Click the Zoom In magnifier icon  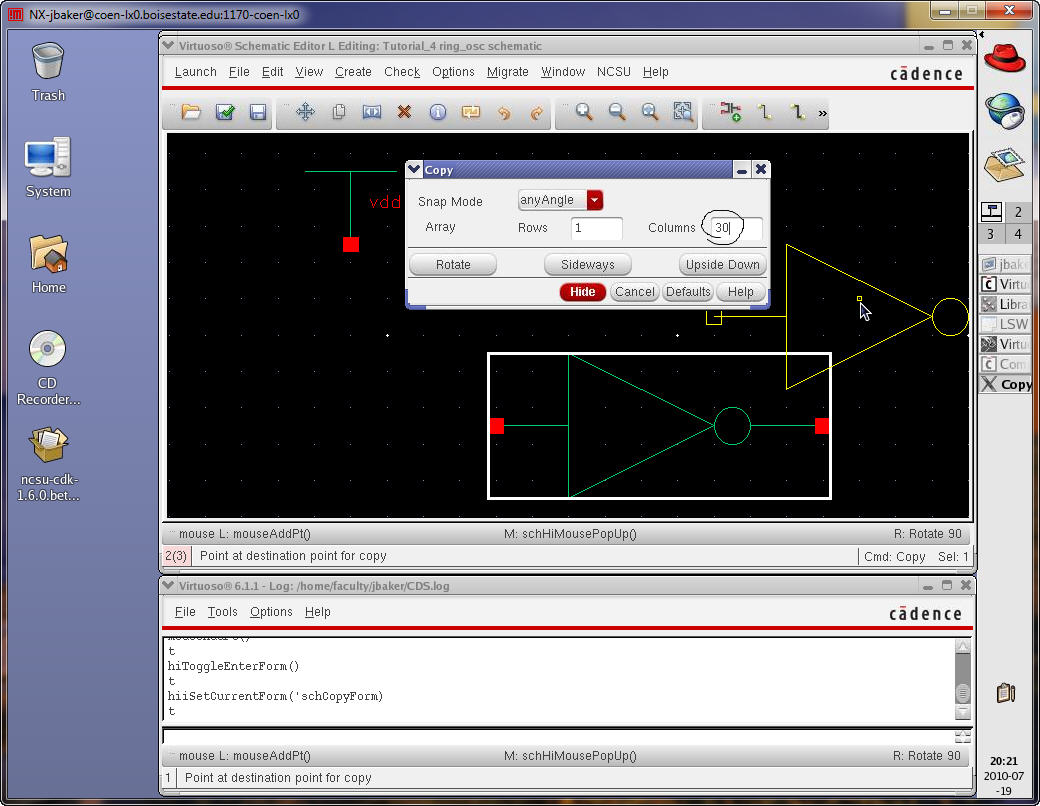[x=584, y=112]
